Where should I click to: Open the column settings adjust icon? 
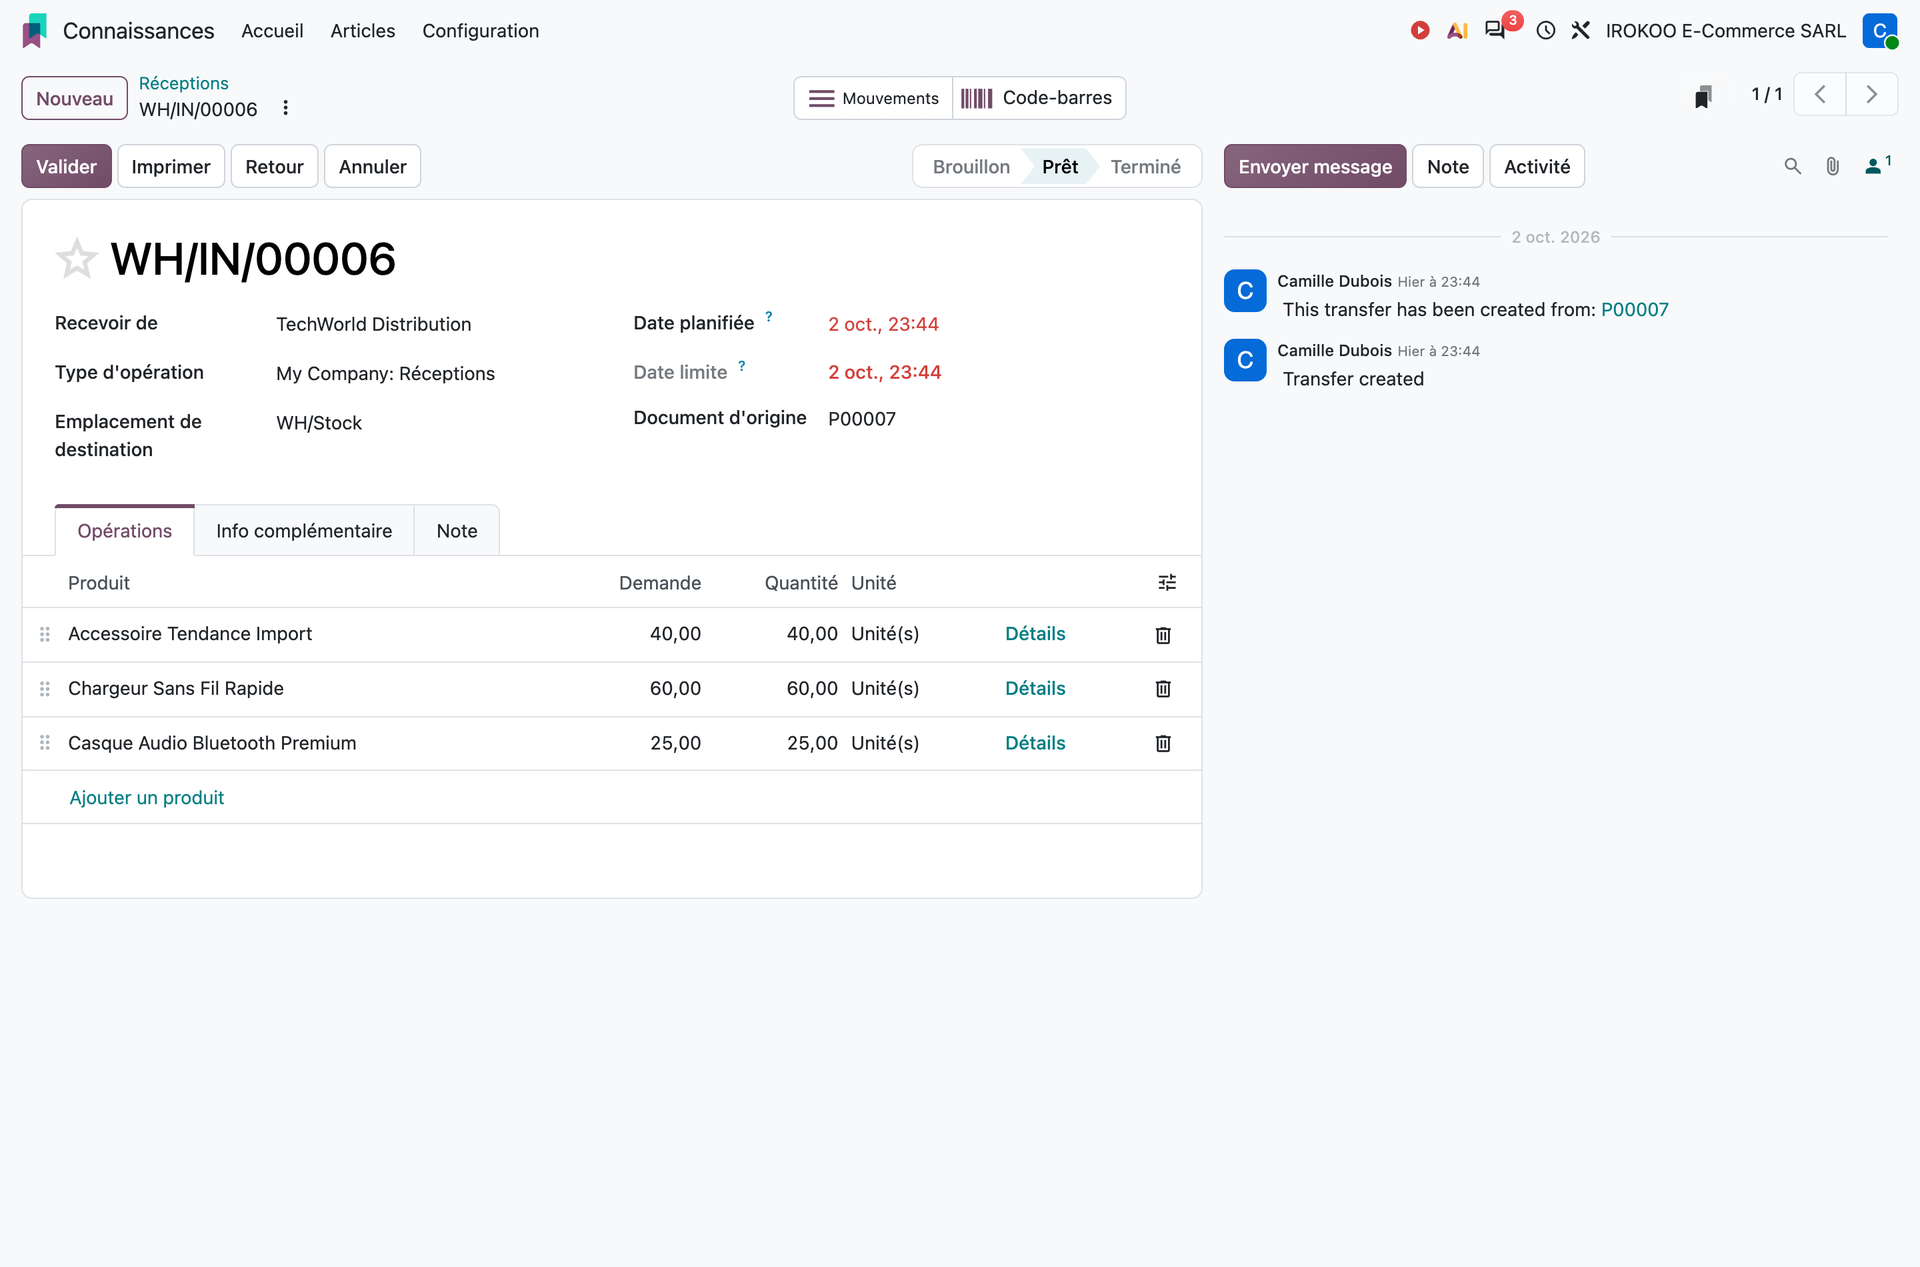tap(1167, 583)
